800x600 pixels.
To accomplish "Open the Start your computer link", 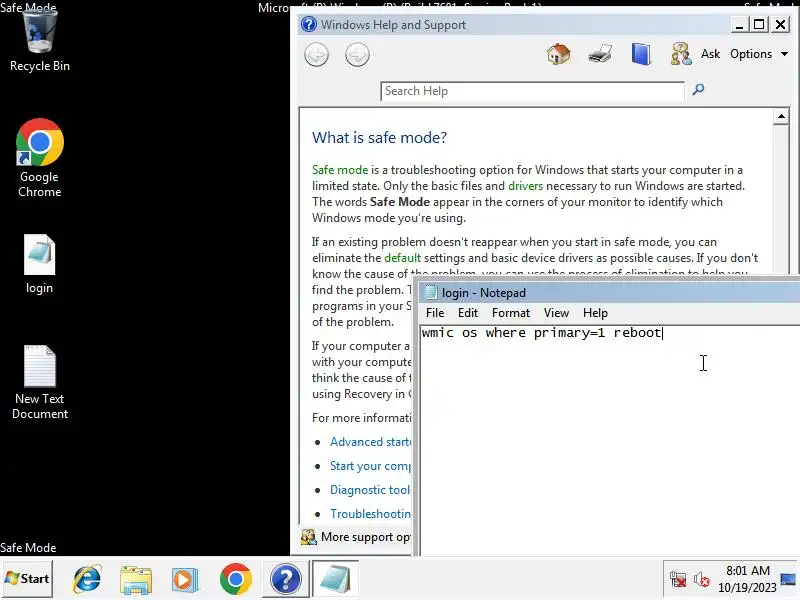I will [370, 466].
